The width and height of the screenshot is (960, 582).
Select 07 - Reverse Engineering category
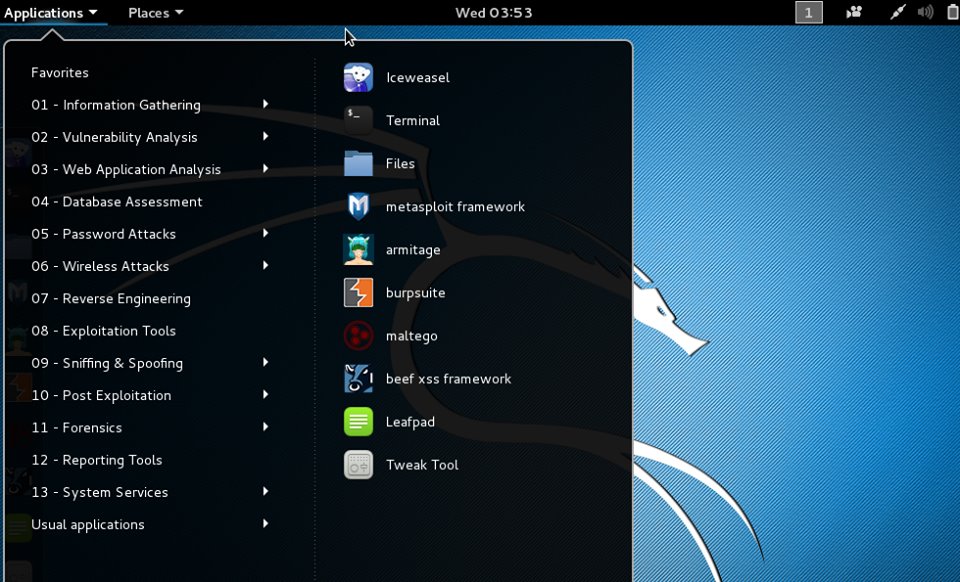pos(111,299)
